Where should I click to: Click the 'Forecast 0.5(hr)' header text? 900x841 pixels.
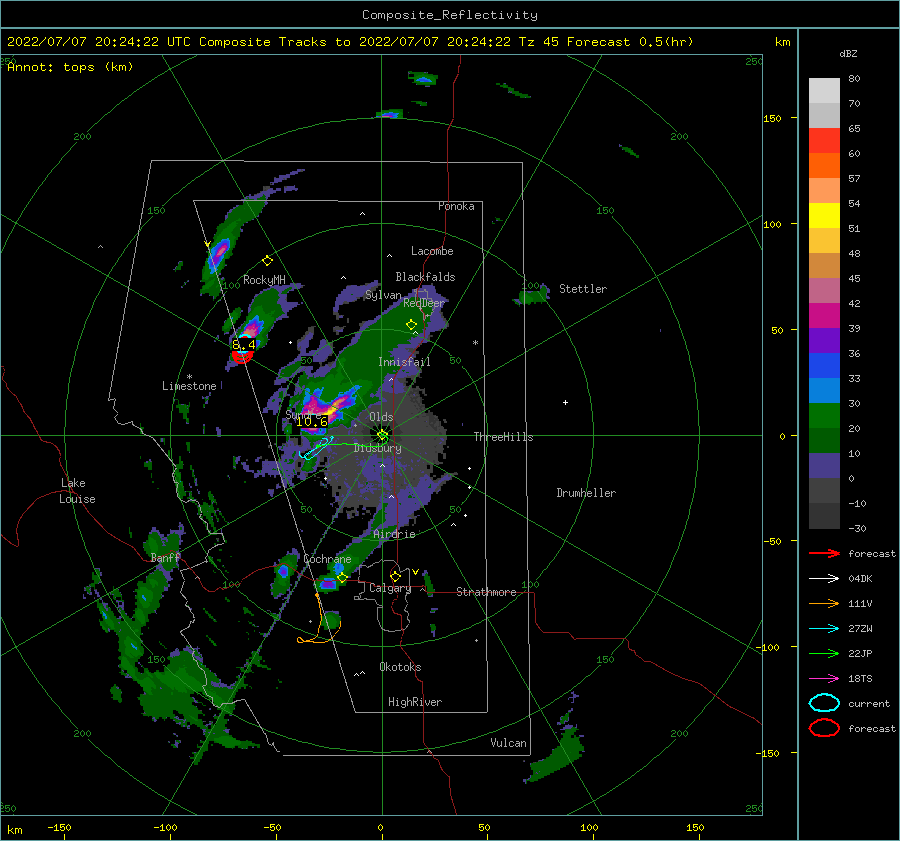tap(630, 42)
